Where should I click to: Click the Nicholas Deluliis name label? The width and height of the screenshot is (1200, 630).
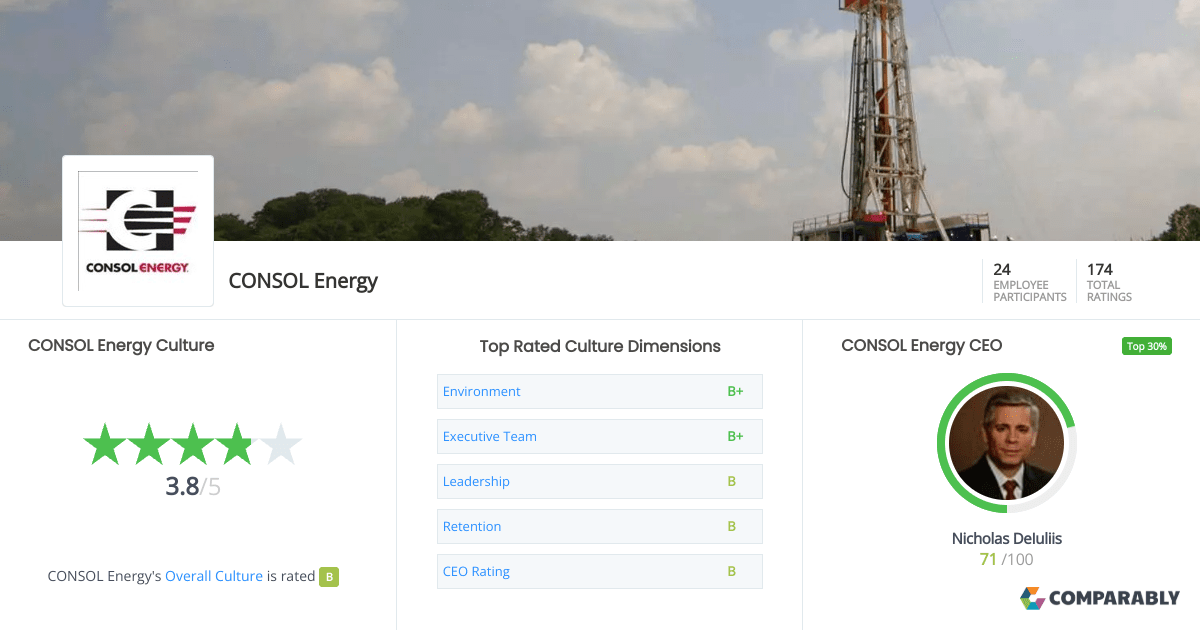click(x=1007, y=538)
